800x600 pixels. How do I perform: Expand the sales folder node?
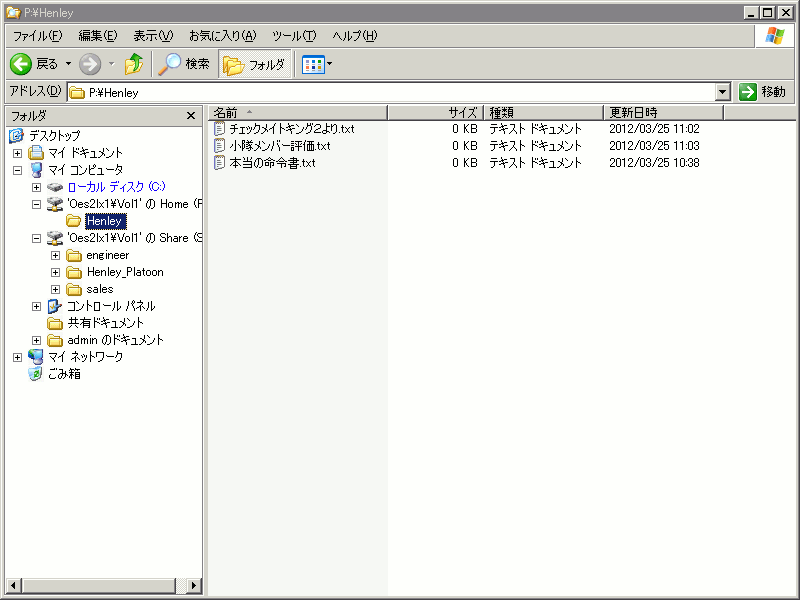[x=55, y=289]
